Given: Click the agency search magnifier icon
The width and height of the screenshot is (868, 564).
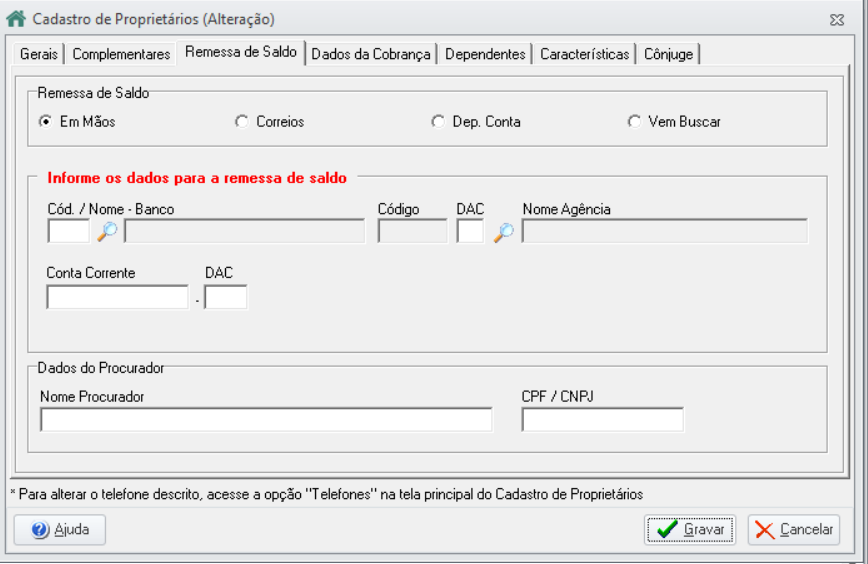Looking at the screenshot, I should click(503, 232).
